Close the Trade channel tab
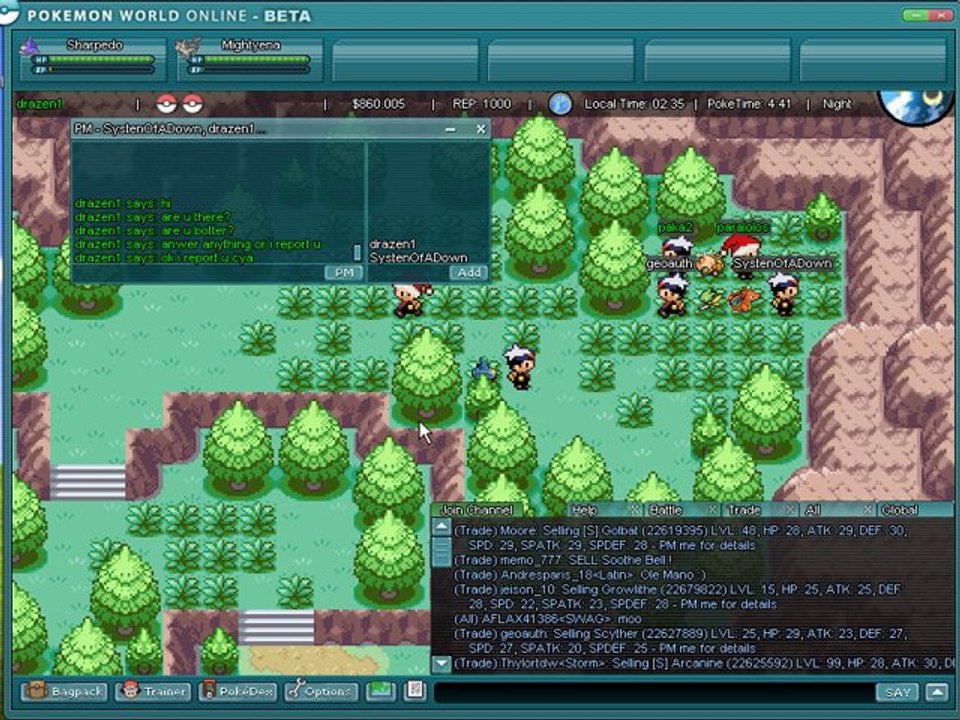Image resolution: width=960 pixels, height=720 pixels. (x=791, y=510)
